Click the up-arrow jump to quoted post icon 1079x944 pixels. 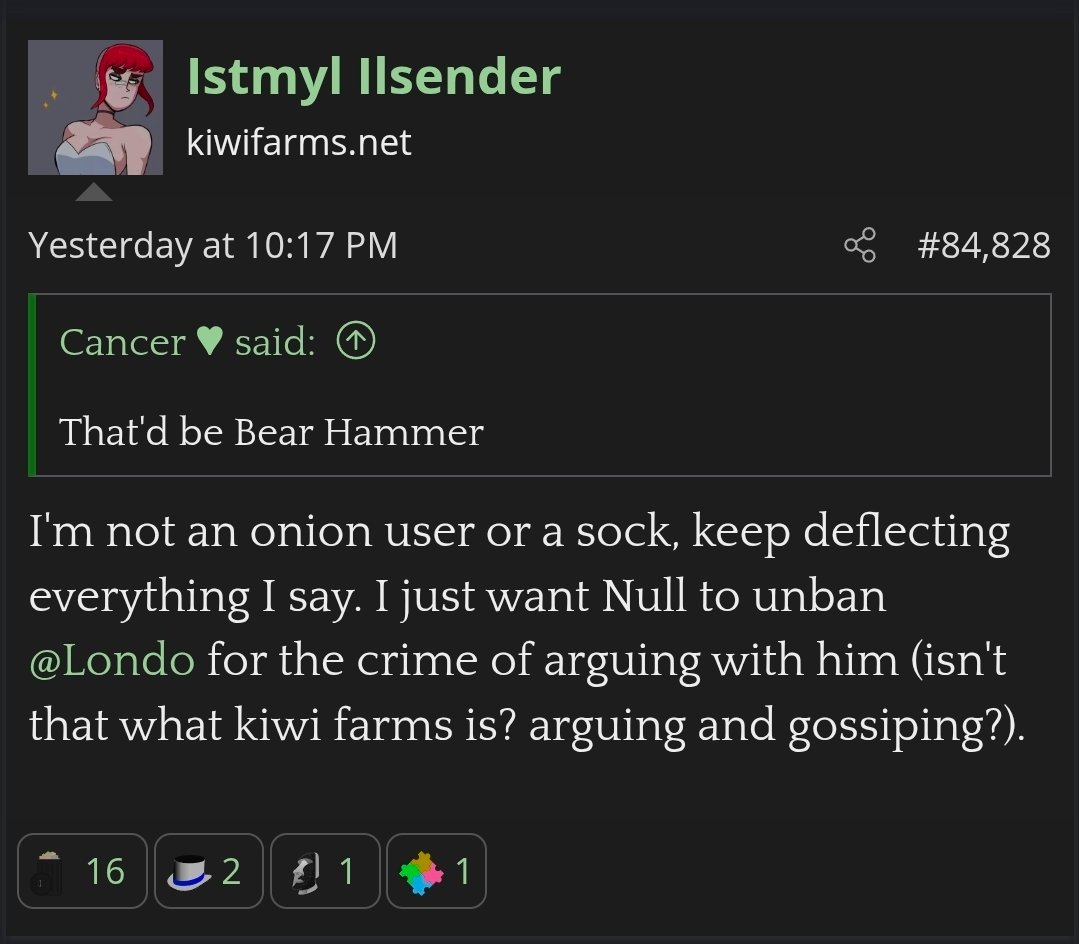click(x=356, y=342)
